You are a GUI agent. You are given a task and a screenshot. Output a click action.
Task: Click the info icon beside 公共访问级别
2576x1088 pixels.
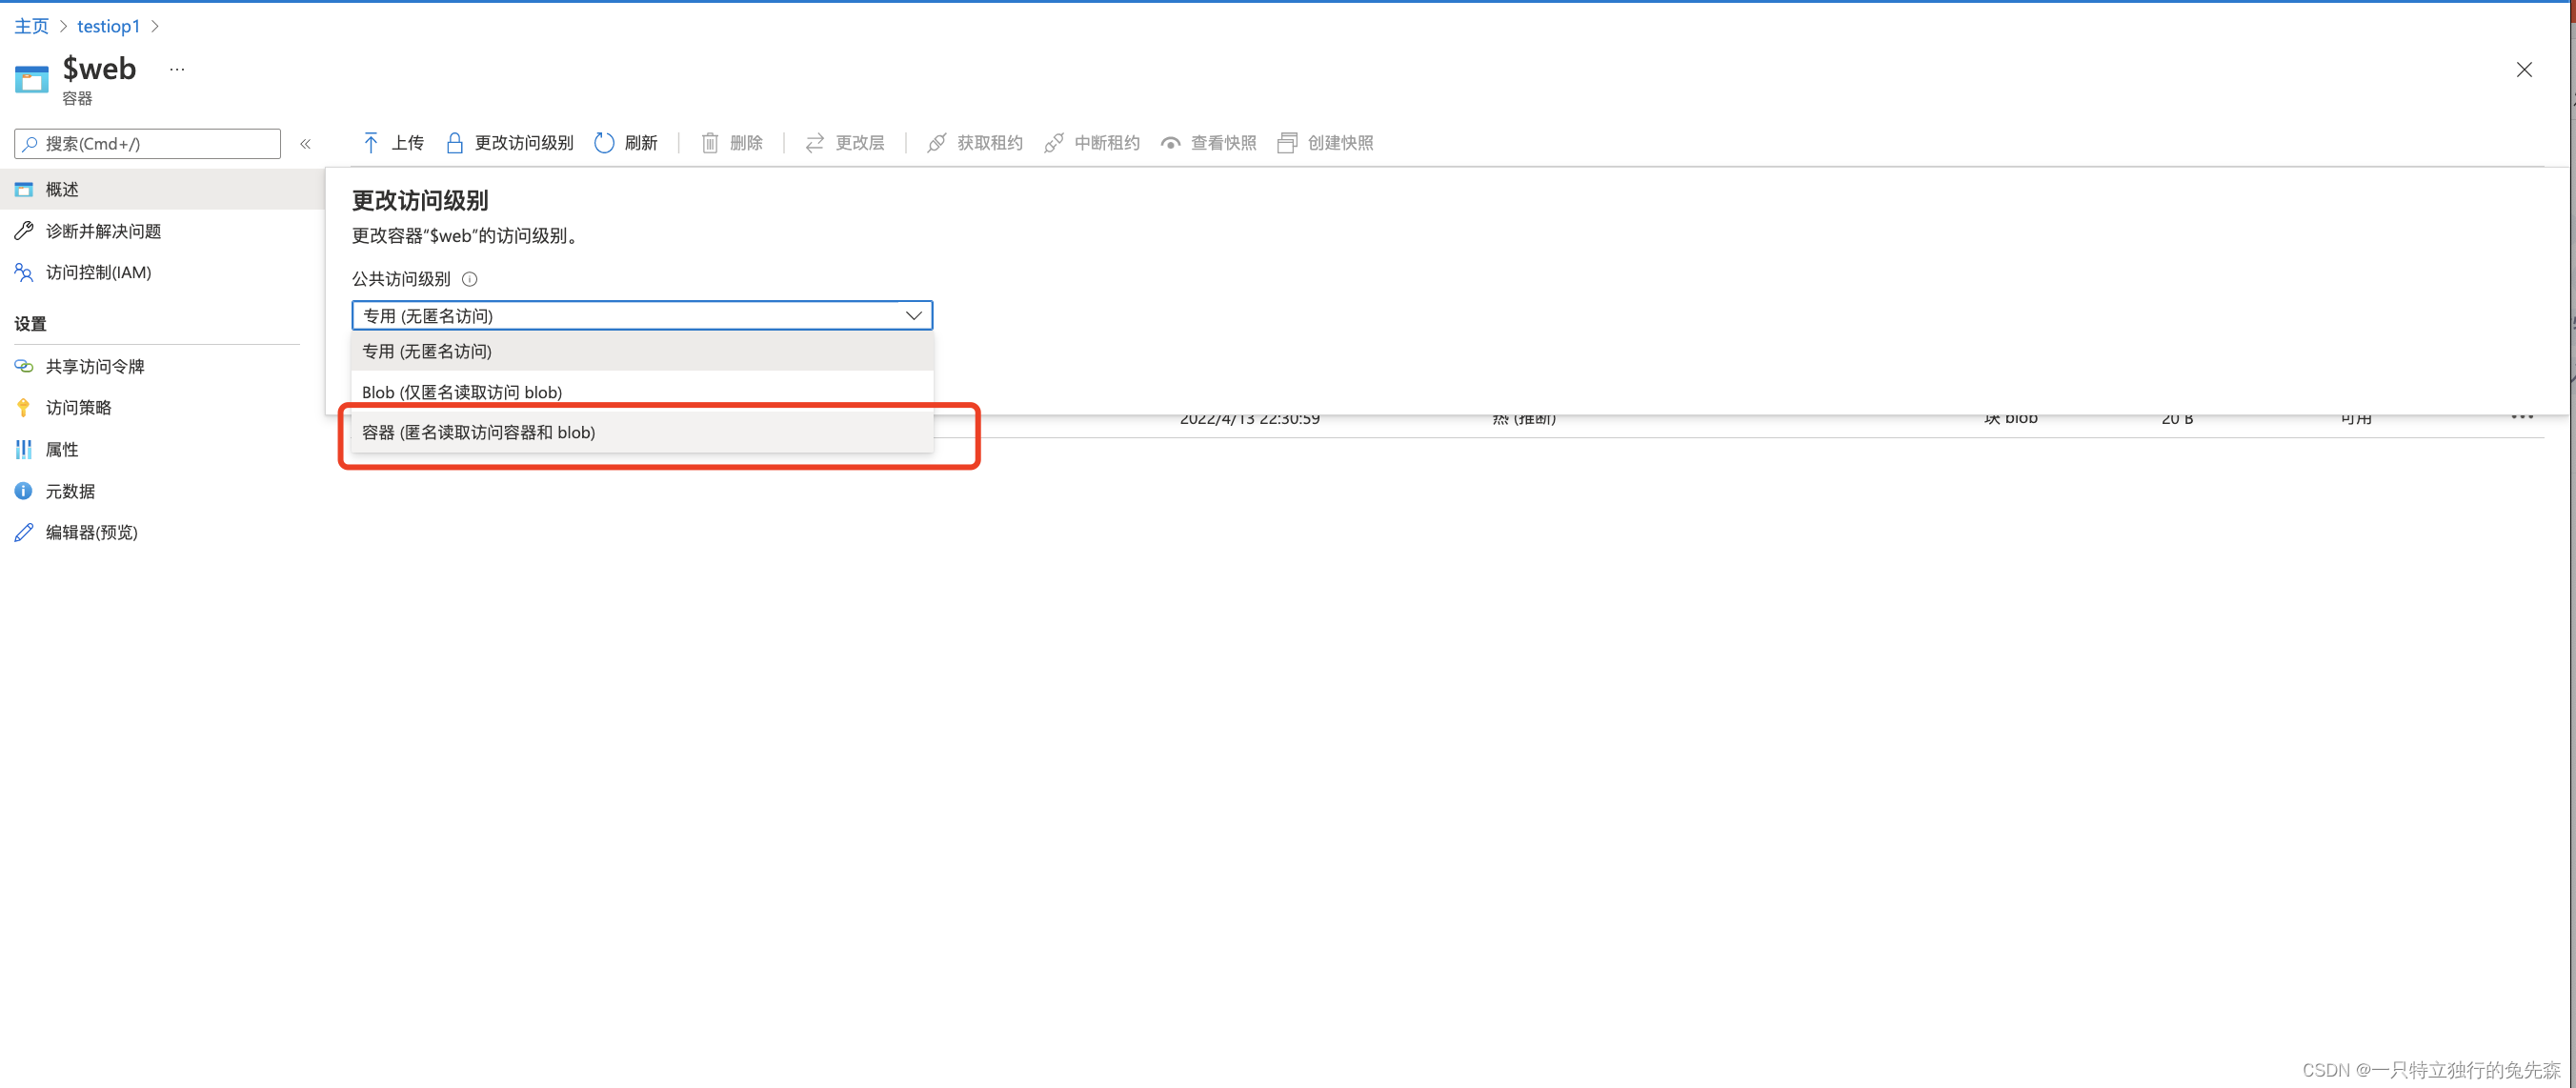[x=469, y=279]
